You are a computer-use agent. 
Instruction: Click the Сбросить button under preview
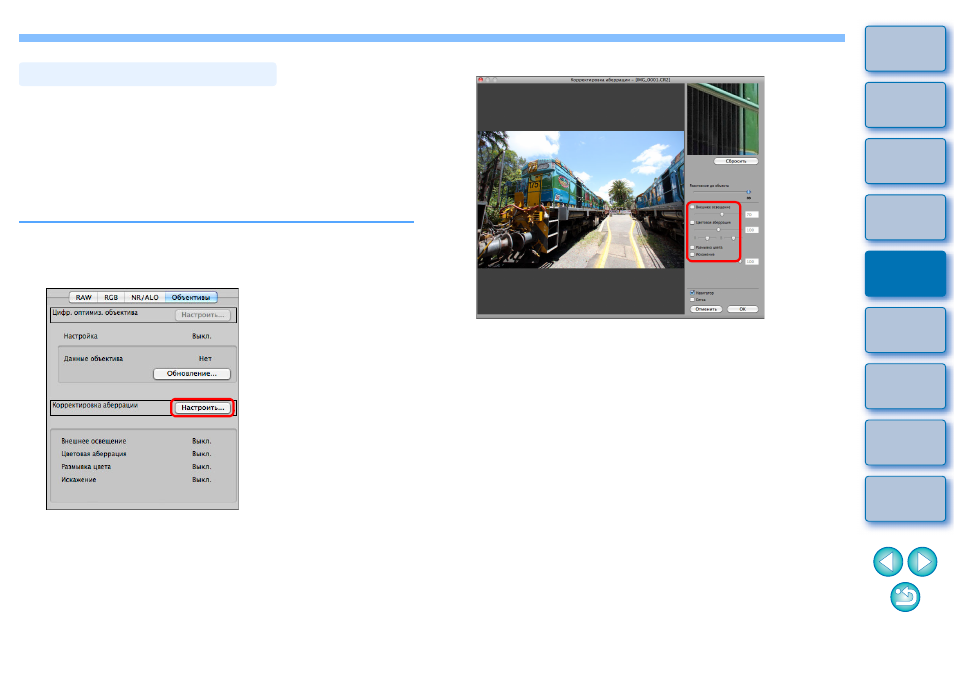point(736,161)
